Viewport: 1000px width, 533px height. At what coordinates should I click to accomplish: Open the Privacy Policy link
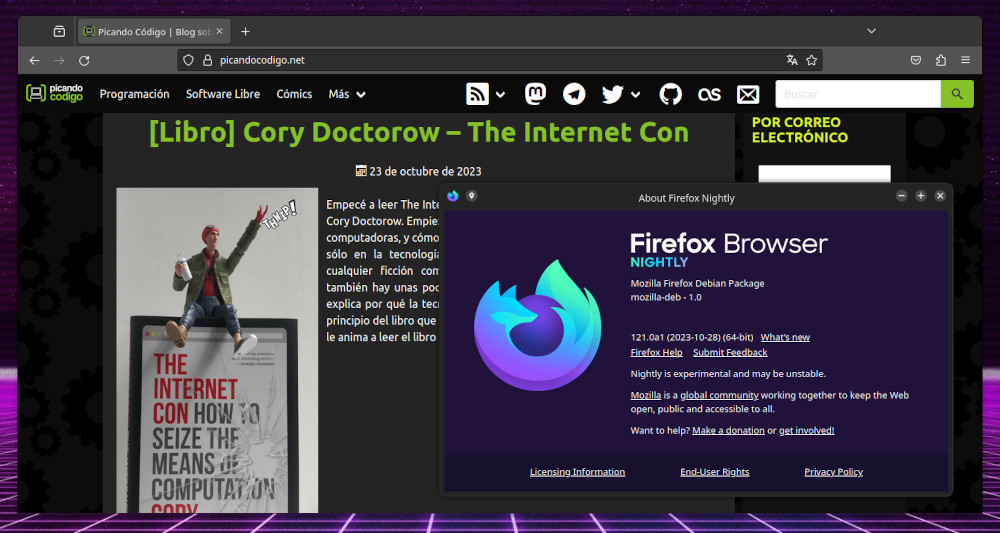834,472
